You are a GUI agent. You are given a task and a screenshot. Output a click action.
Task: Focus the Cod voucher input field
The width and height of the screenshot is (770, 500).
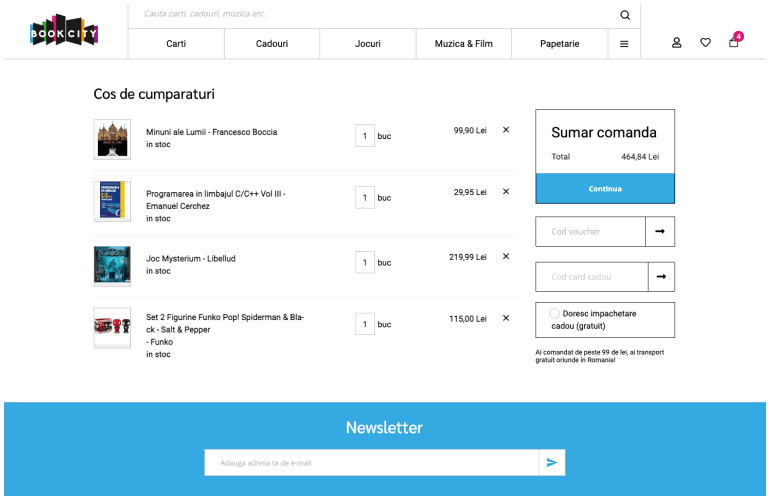click(590, 232)
